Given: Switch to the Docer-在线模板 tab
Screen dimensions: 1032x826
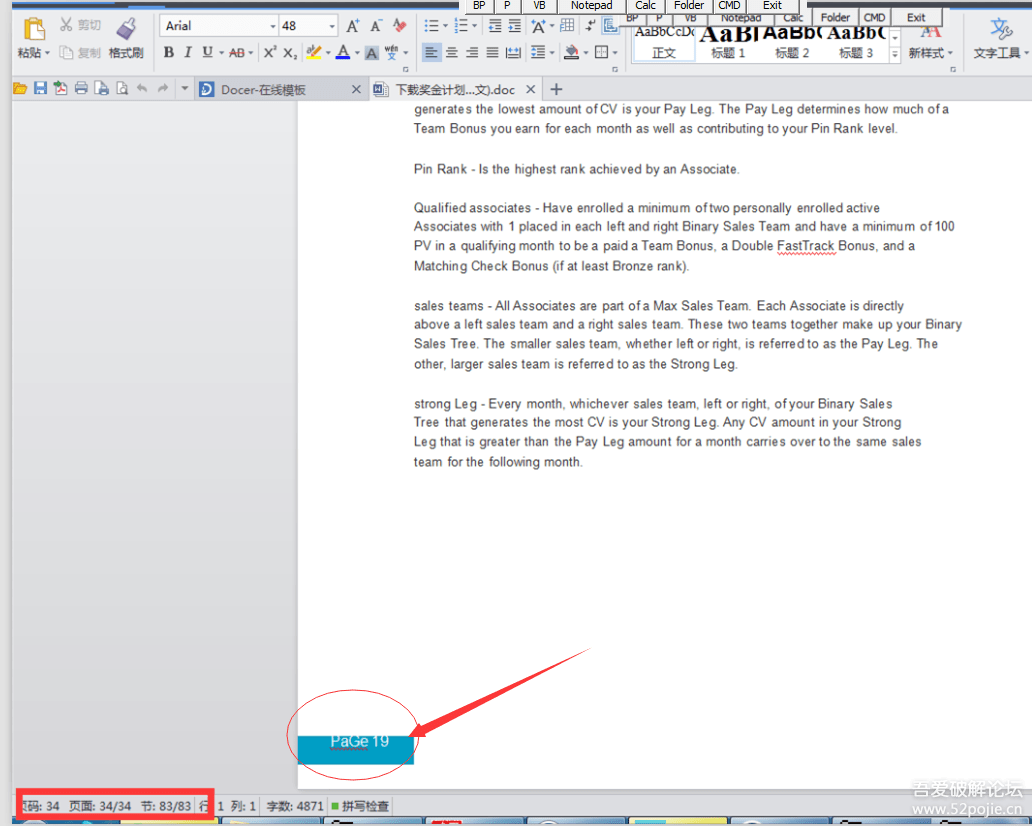Looking at the screenshot, I should pyautogui.click(x=264, y=90).
